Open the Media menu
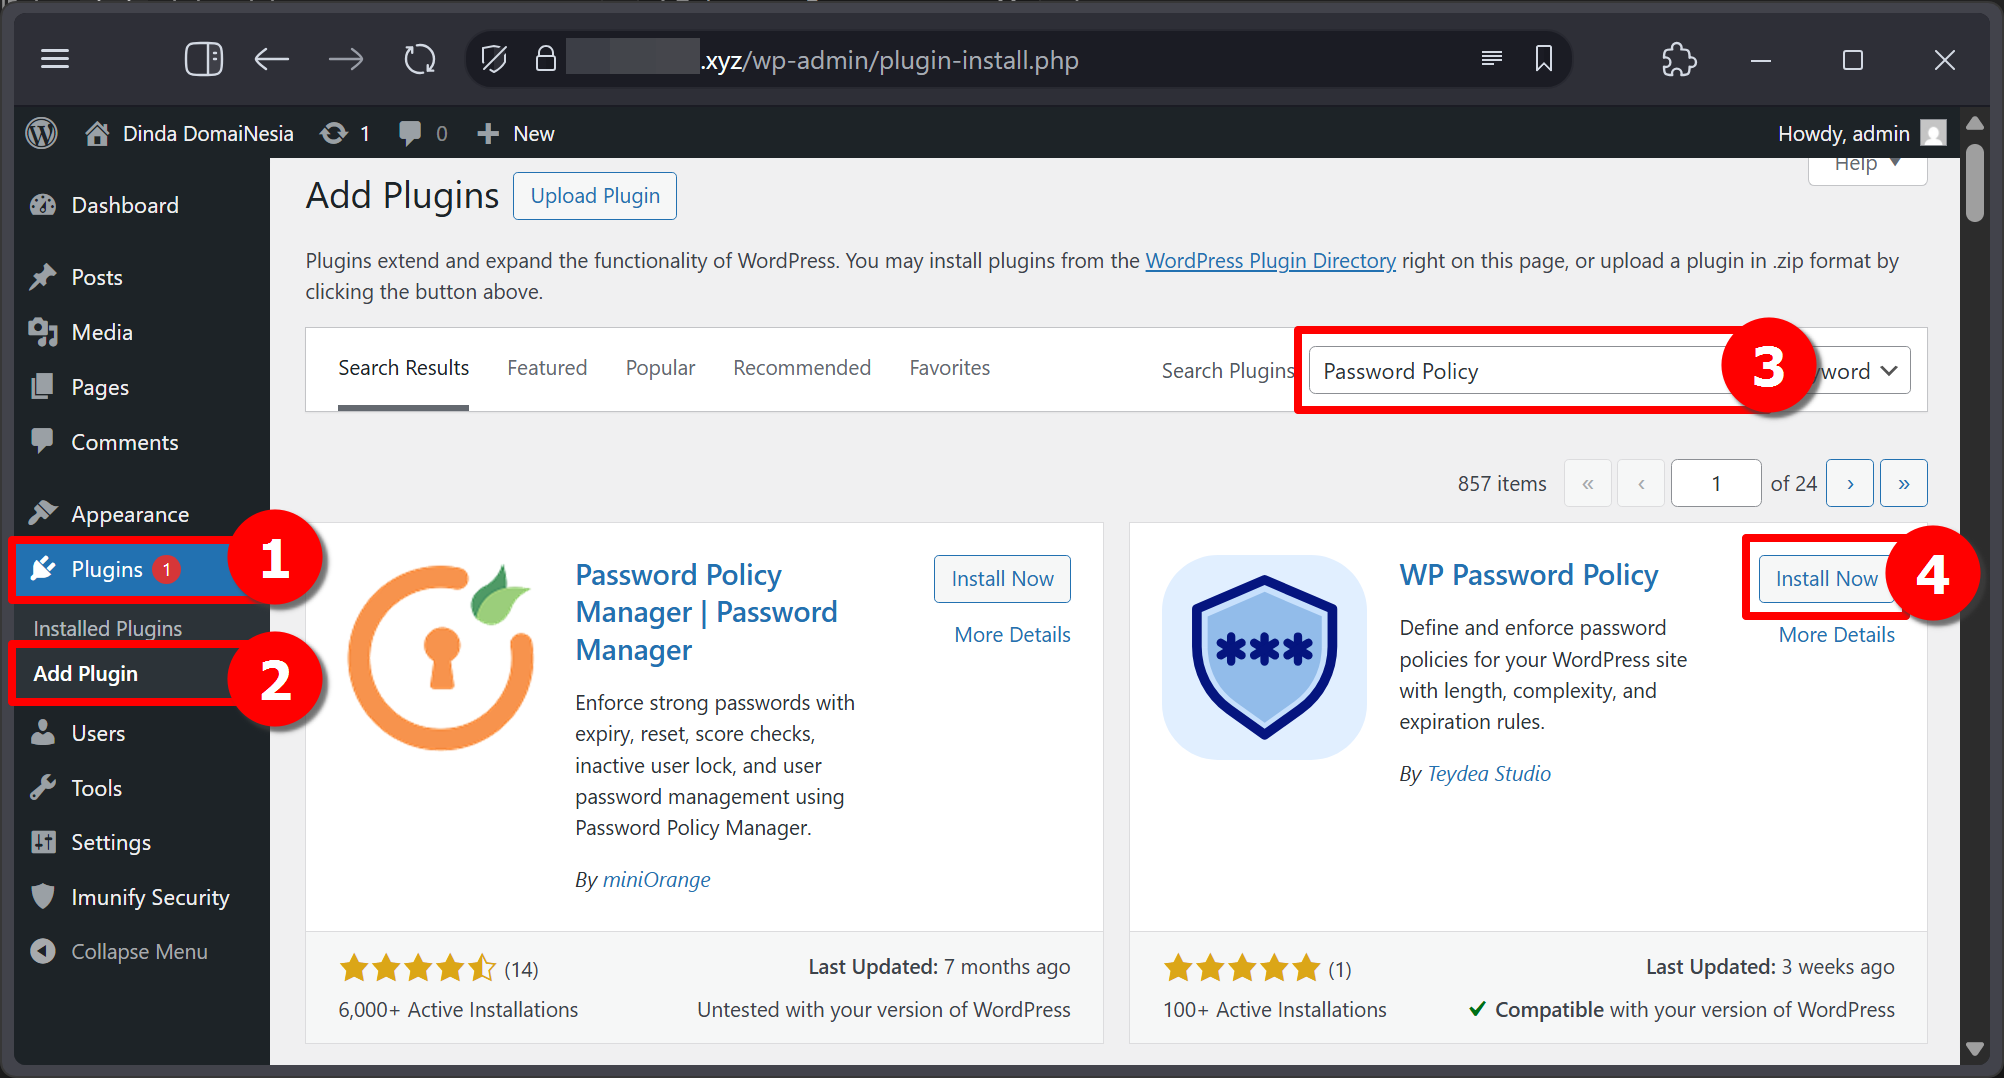Viewport: 2004px width, 1078px height. pyautogui.click(x=102, y=332)
